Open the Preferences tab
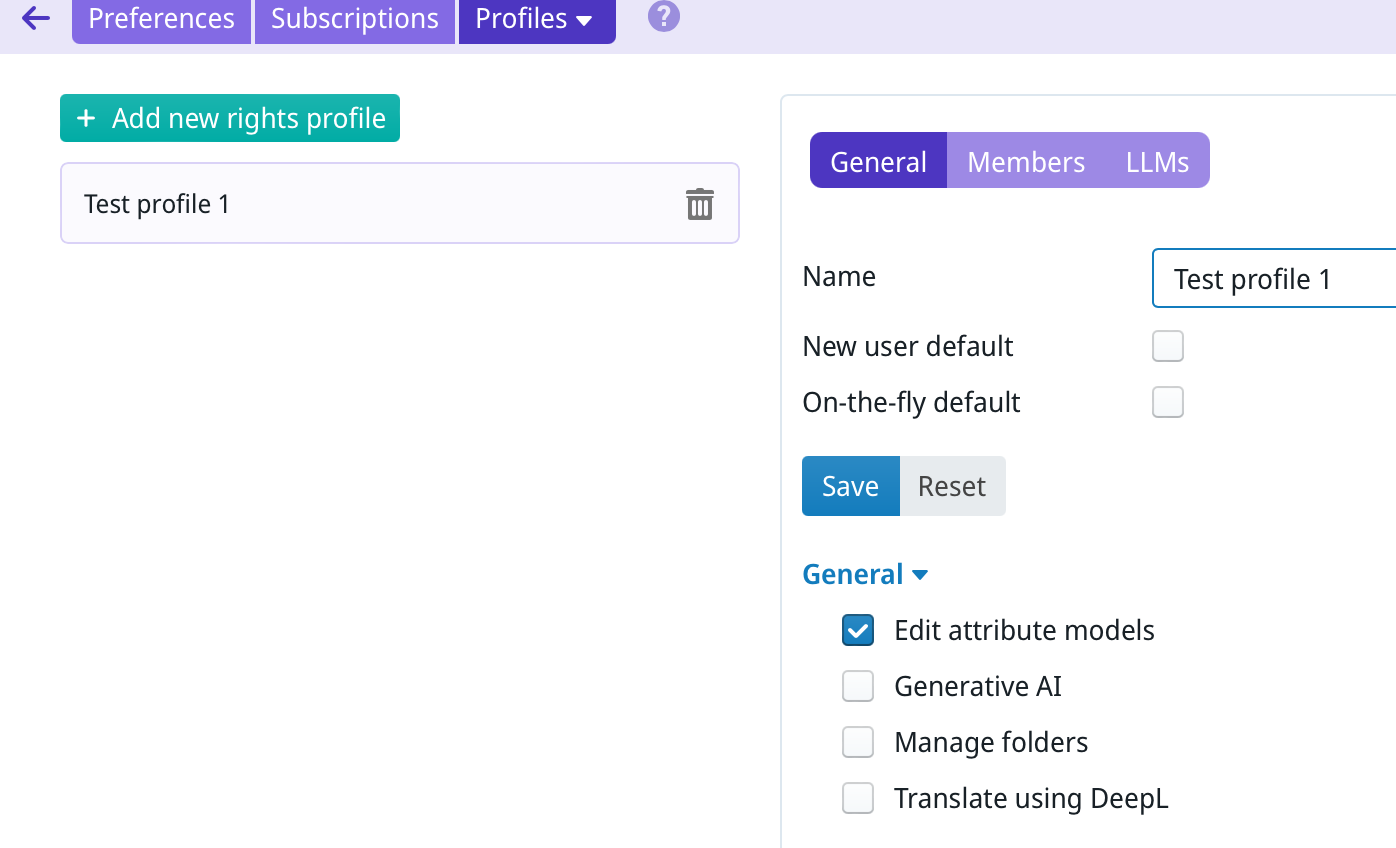1396x848 pixels. click(161, 20)
